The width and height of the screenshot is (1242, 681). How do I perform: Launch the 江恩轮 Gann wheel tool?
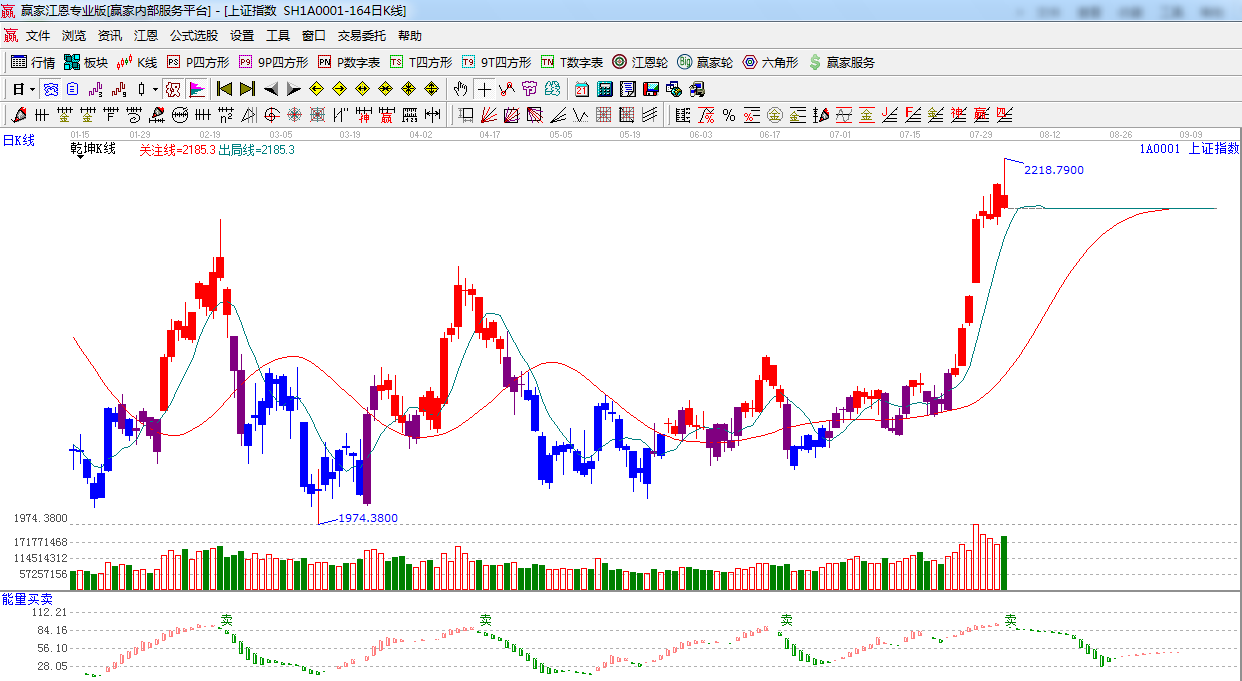(640, 62)
